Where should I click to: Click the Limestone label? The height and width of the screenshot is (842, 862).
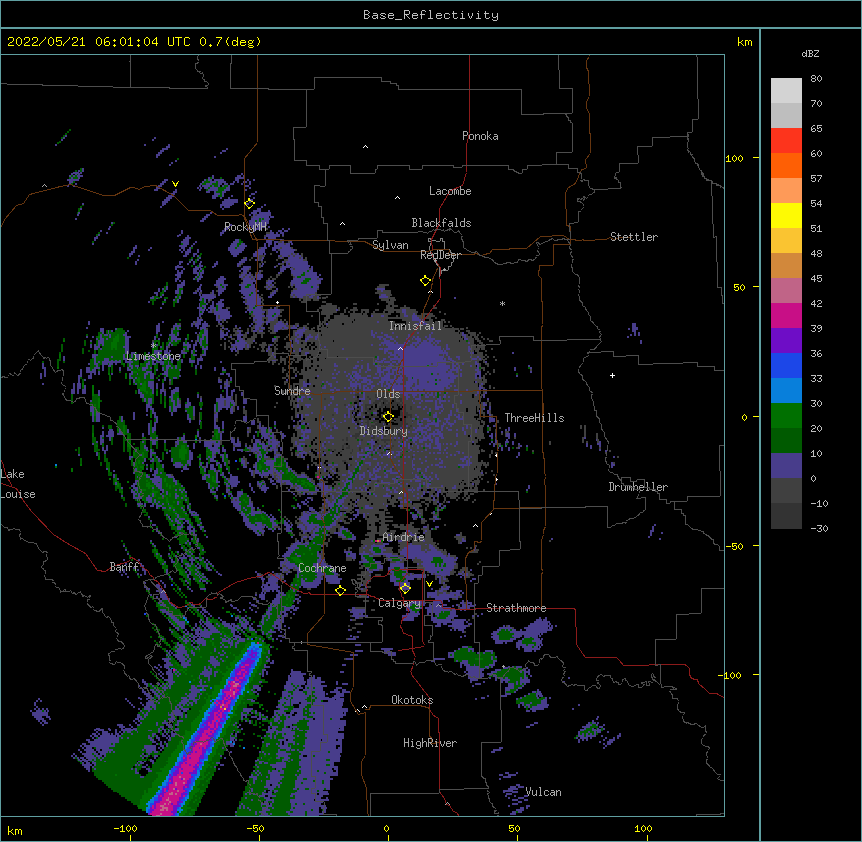pyautogui.click(x=153, y=356)
